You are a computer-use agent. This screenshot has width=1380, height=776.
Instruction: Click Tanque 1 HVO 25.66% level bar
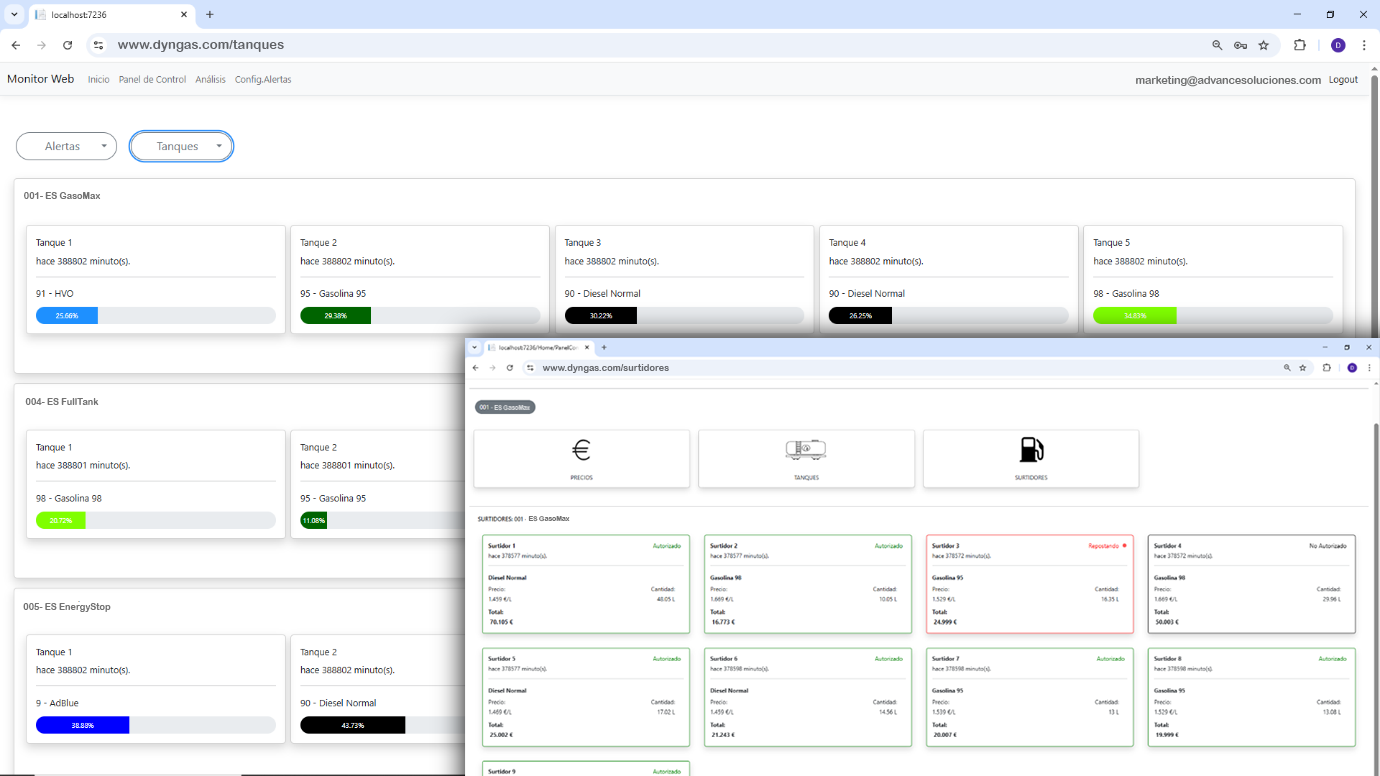(155, 316)
